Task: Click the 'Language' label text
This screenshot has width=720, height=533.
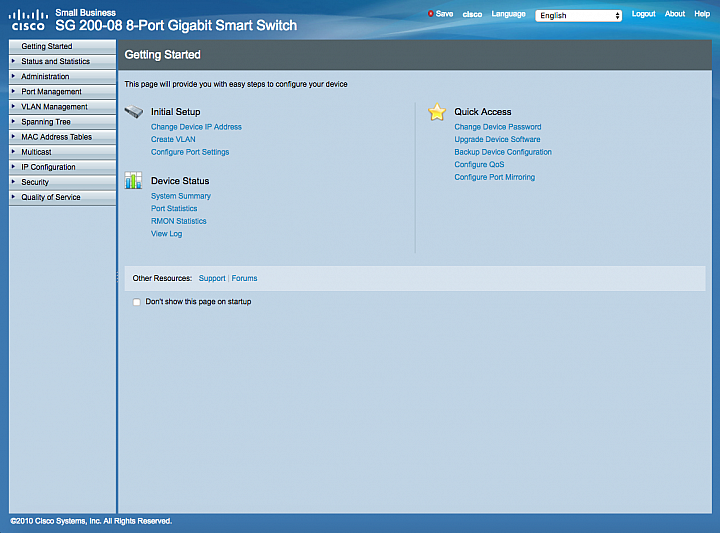Action: point(508,14)
